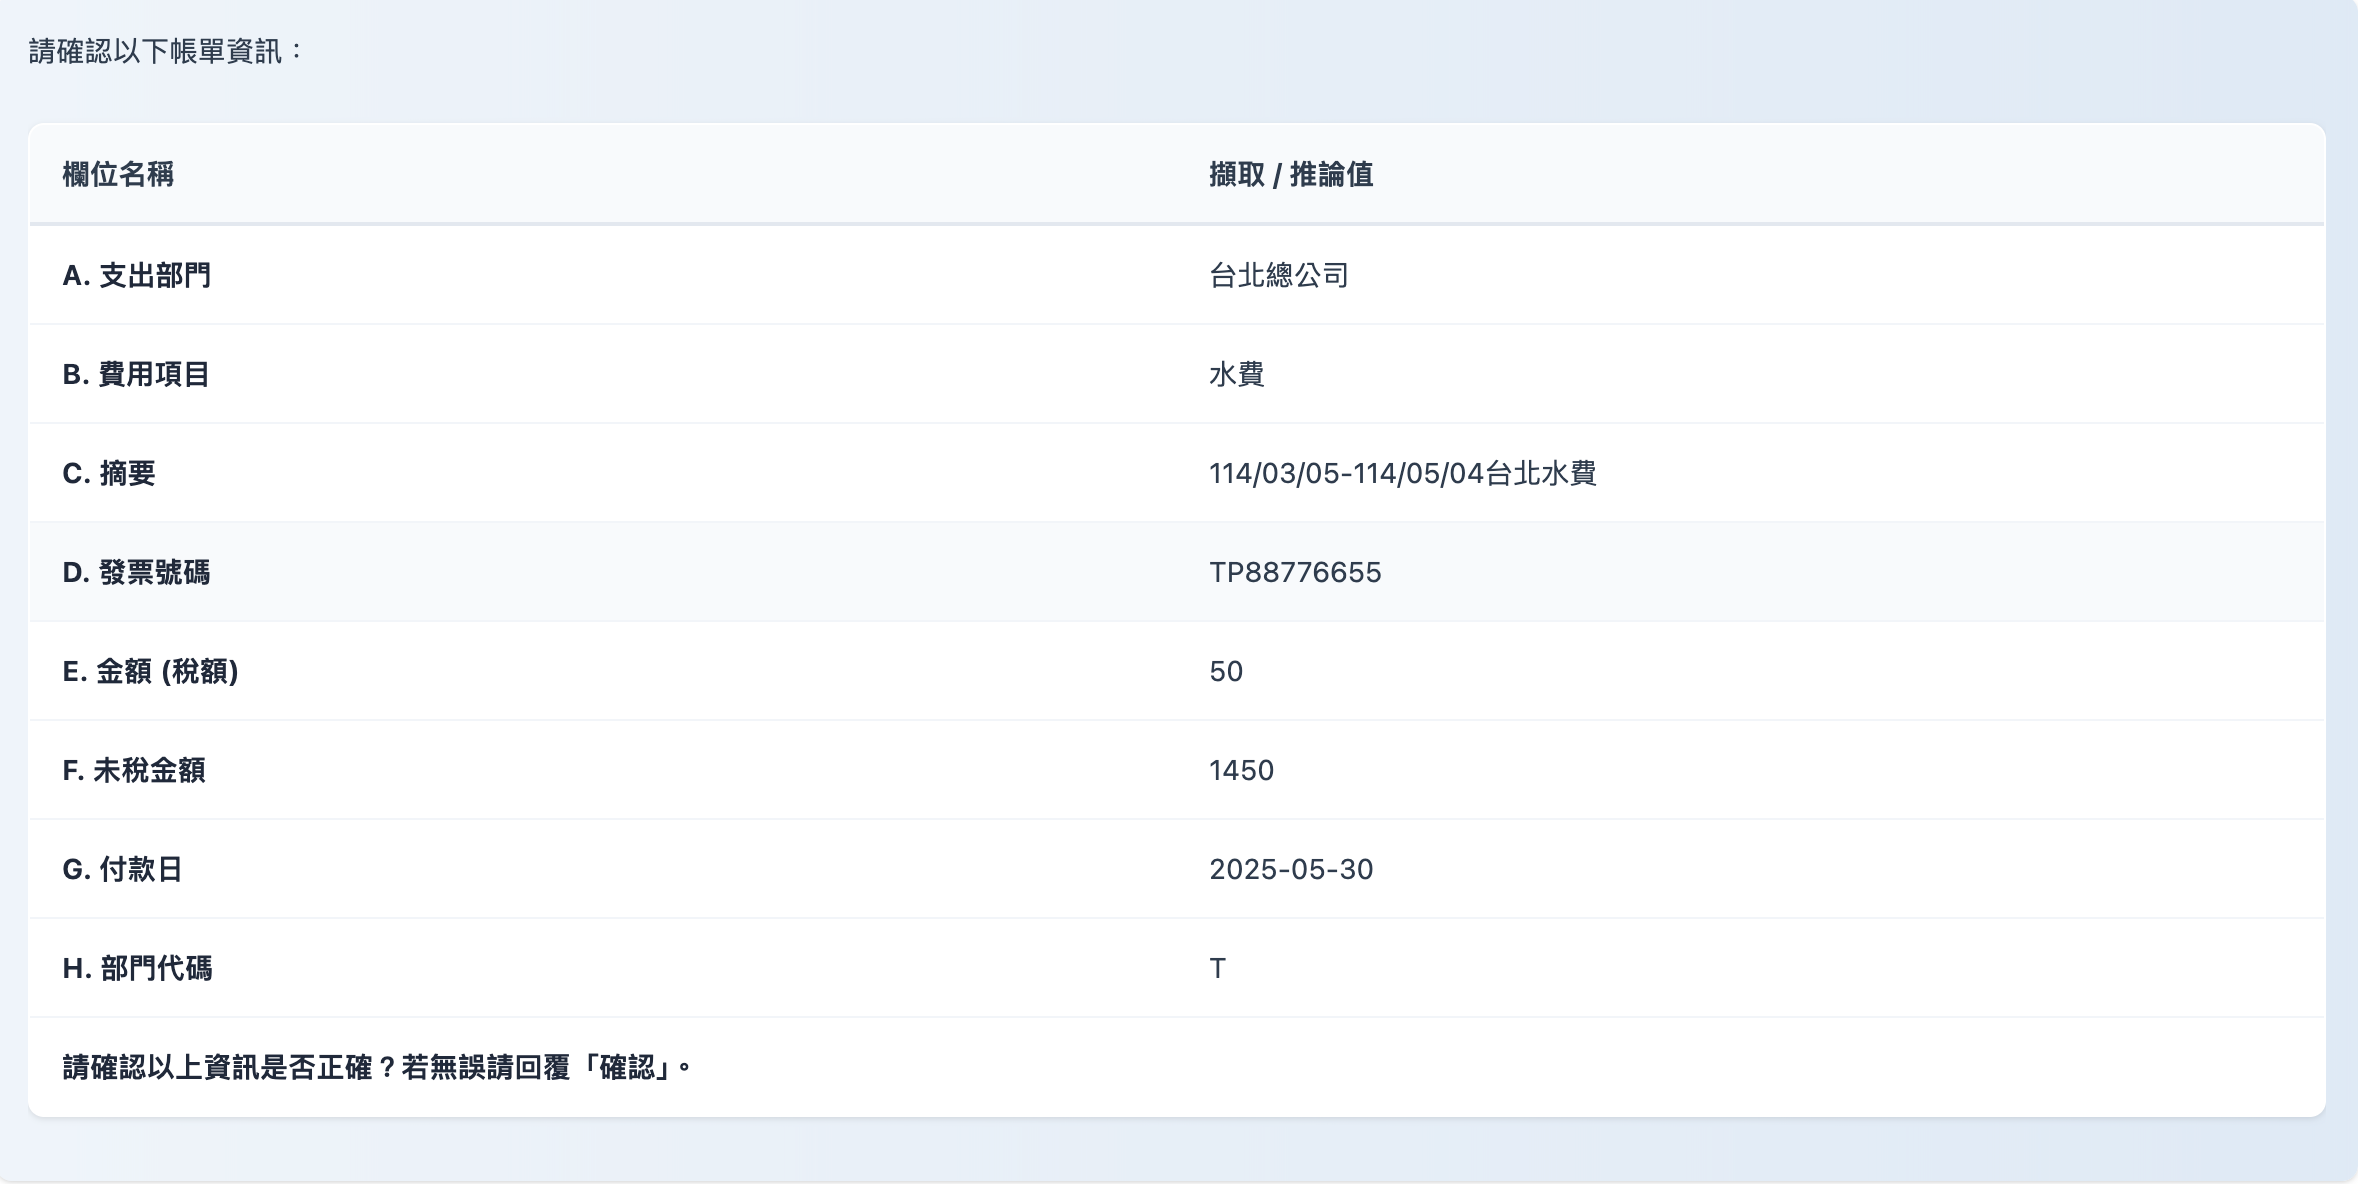Image resolution: width=2358 pixels, height=1184 pixels.
Task: Click the tax amount value 50
Action: pyautogui.click(x=1226, y=671)
